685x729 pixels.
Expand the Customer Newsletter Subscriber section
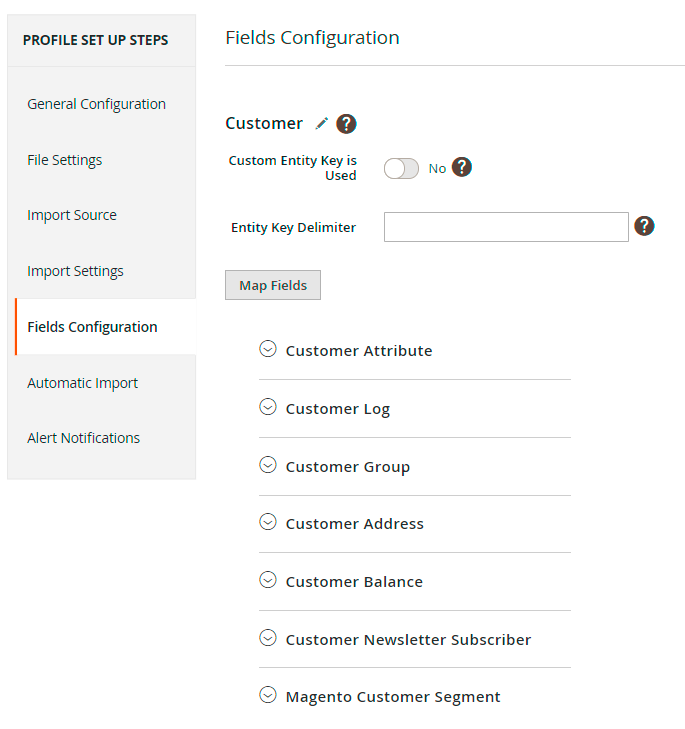pos(407,640)
